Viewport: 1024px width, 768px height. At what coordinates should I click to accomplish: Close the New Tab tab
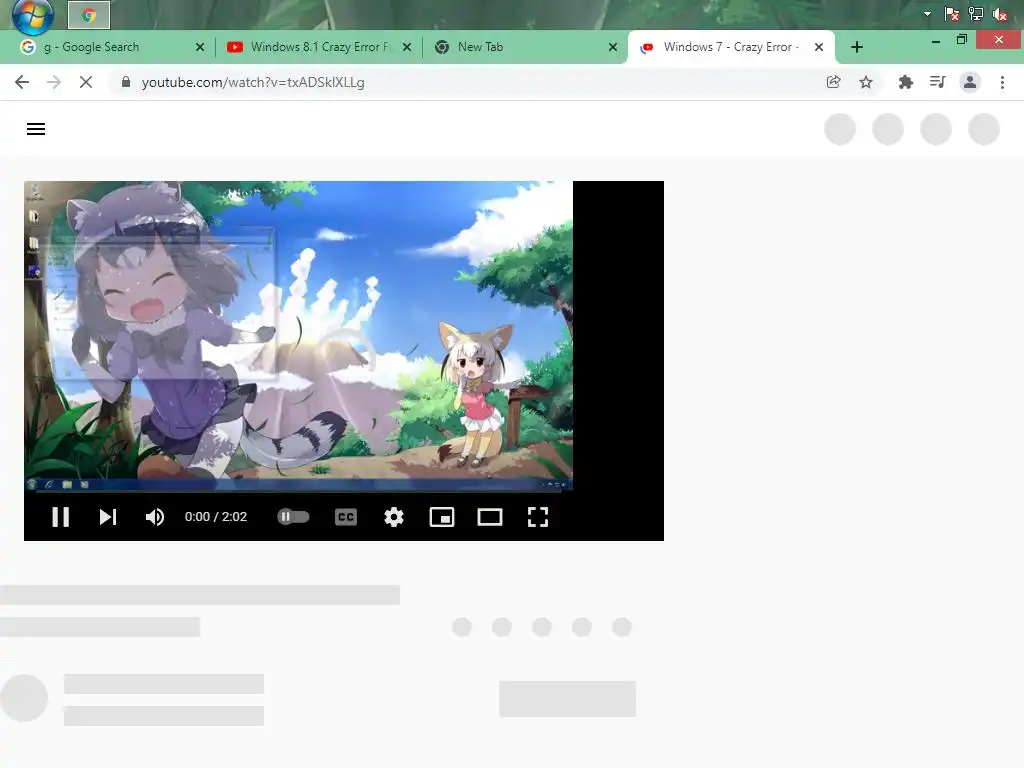click(613, 47)
